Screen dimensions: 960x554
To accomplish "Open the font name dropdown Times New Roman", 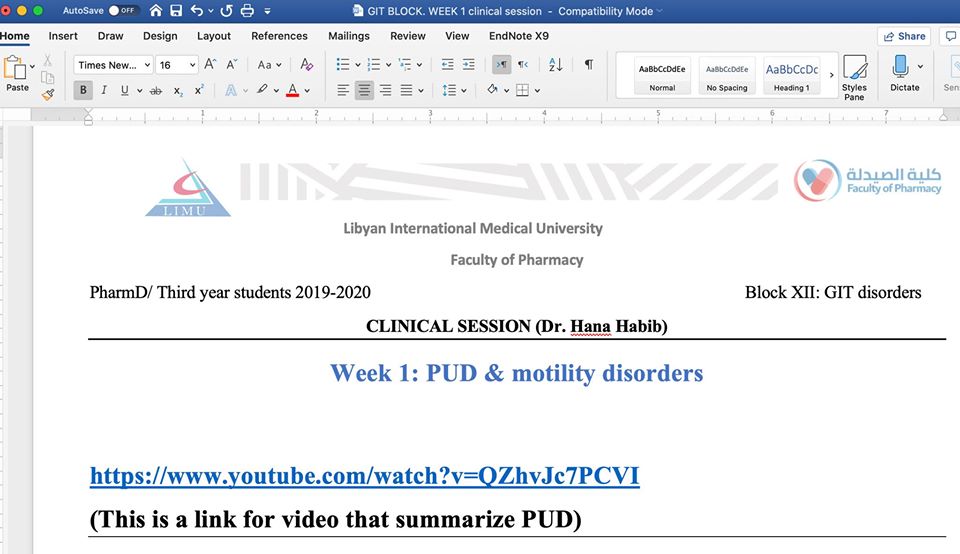I will coord(113,65).
